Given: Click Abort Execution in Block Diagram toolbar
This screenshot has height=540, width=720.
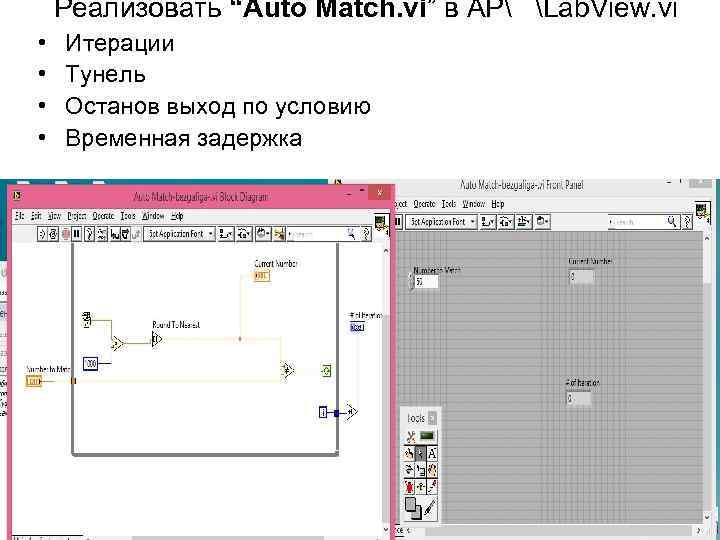Looking at the screenshot, I should pos(65,234).
